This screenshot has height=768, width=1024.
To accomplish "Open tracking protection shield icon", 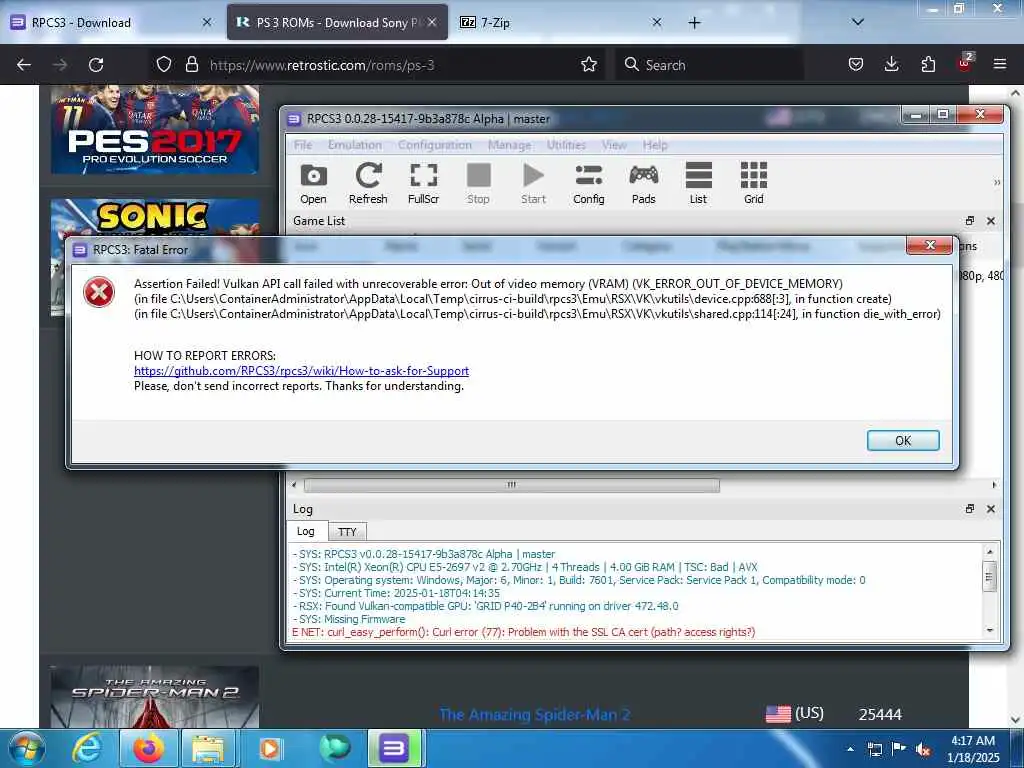I will click(164, 65).
